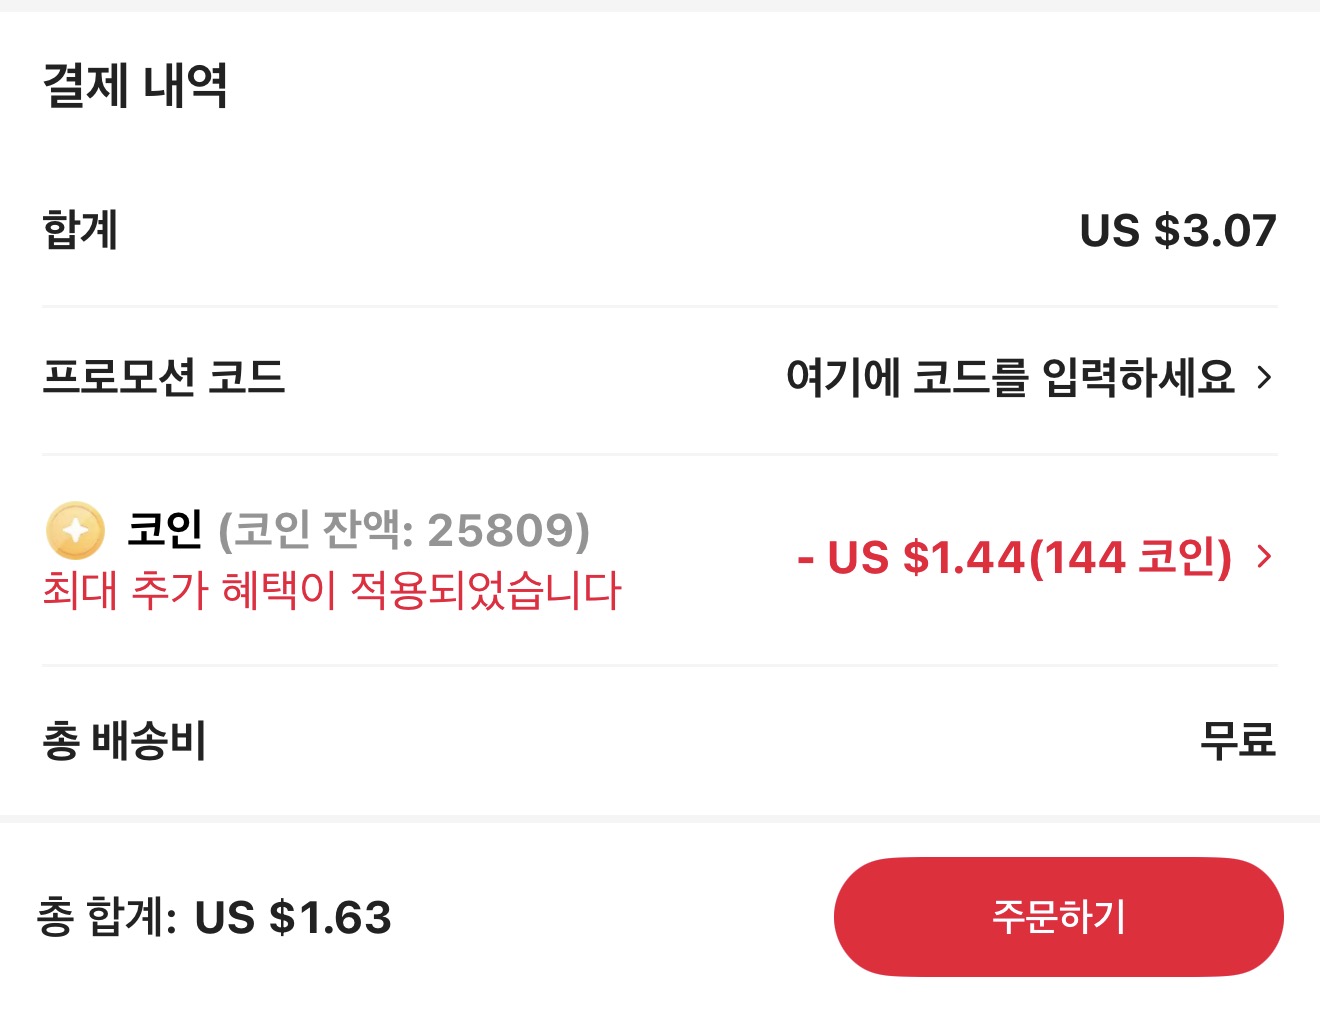Expand the promotion code entry row
Viewport: 1320px width, 1013px height.
point(1267,378)
